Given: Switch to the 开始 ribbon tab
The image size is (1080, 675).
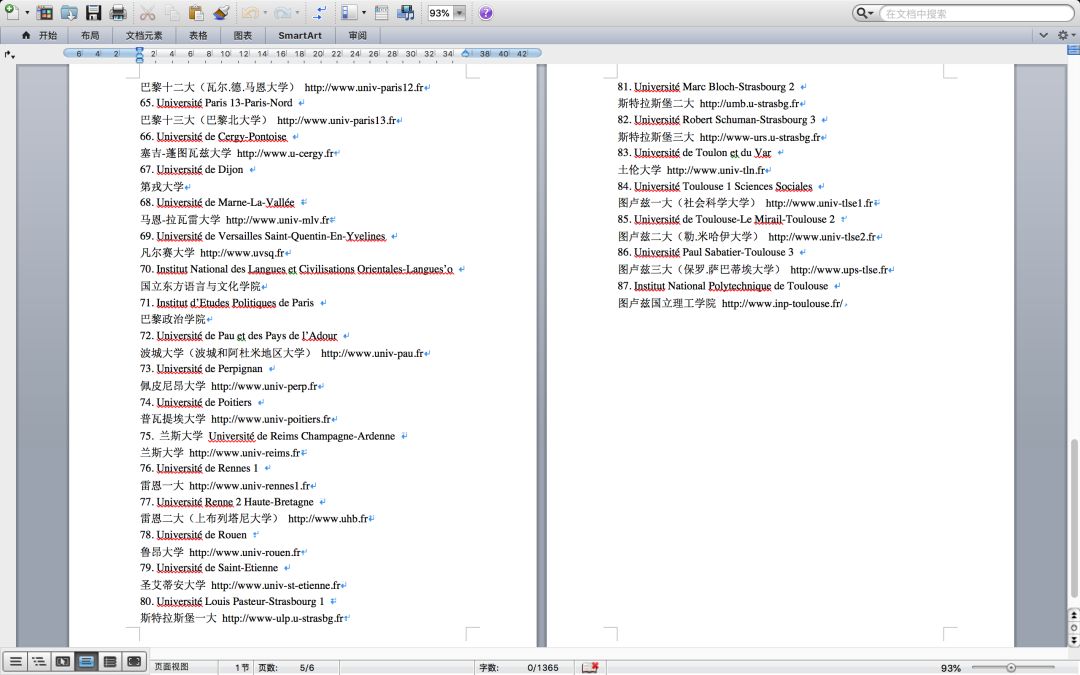Looking at the screenshot, I should pos(39,35).
